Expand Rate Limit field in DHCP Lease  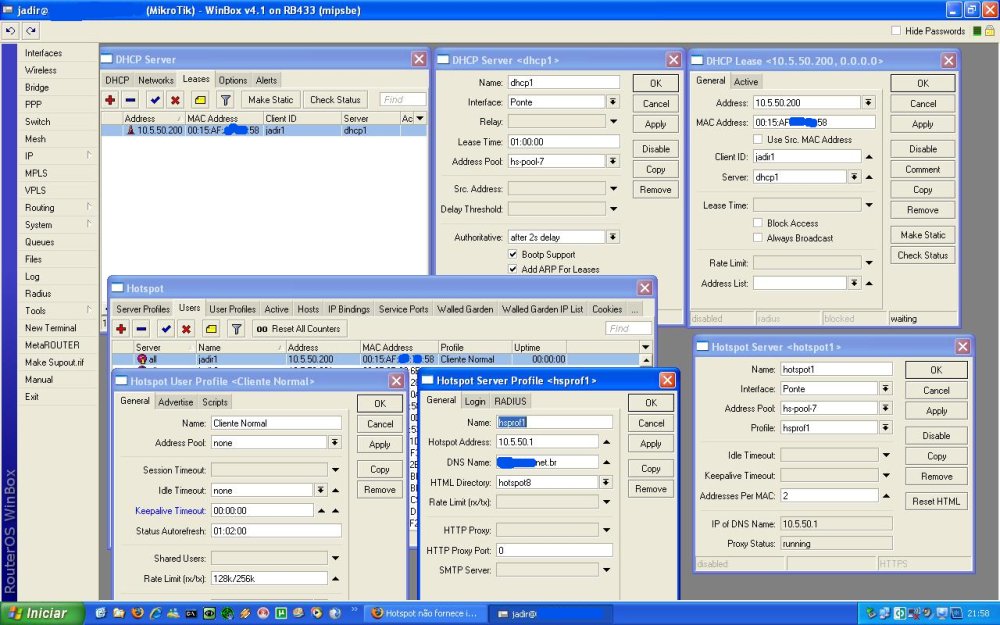[x=869, y=263]
